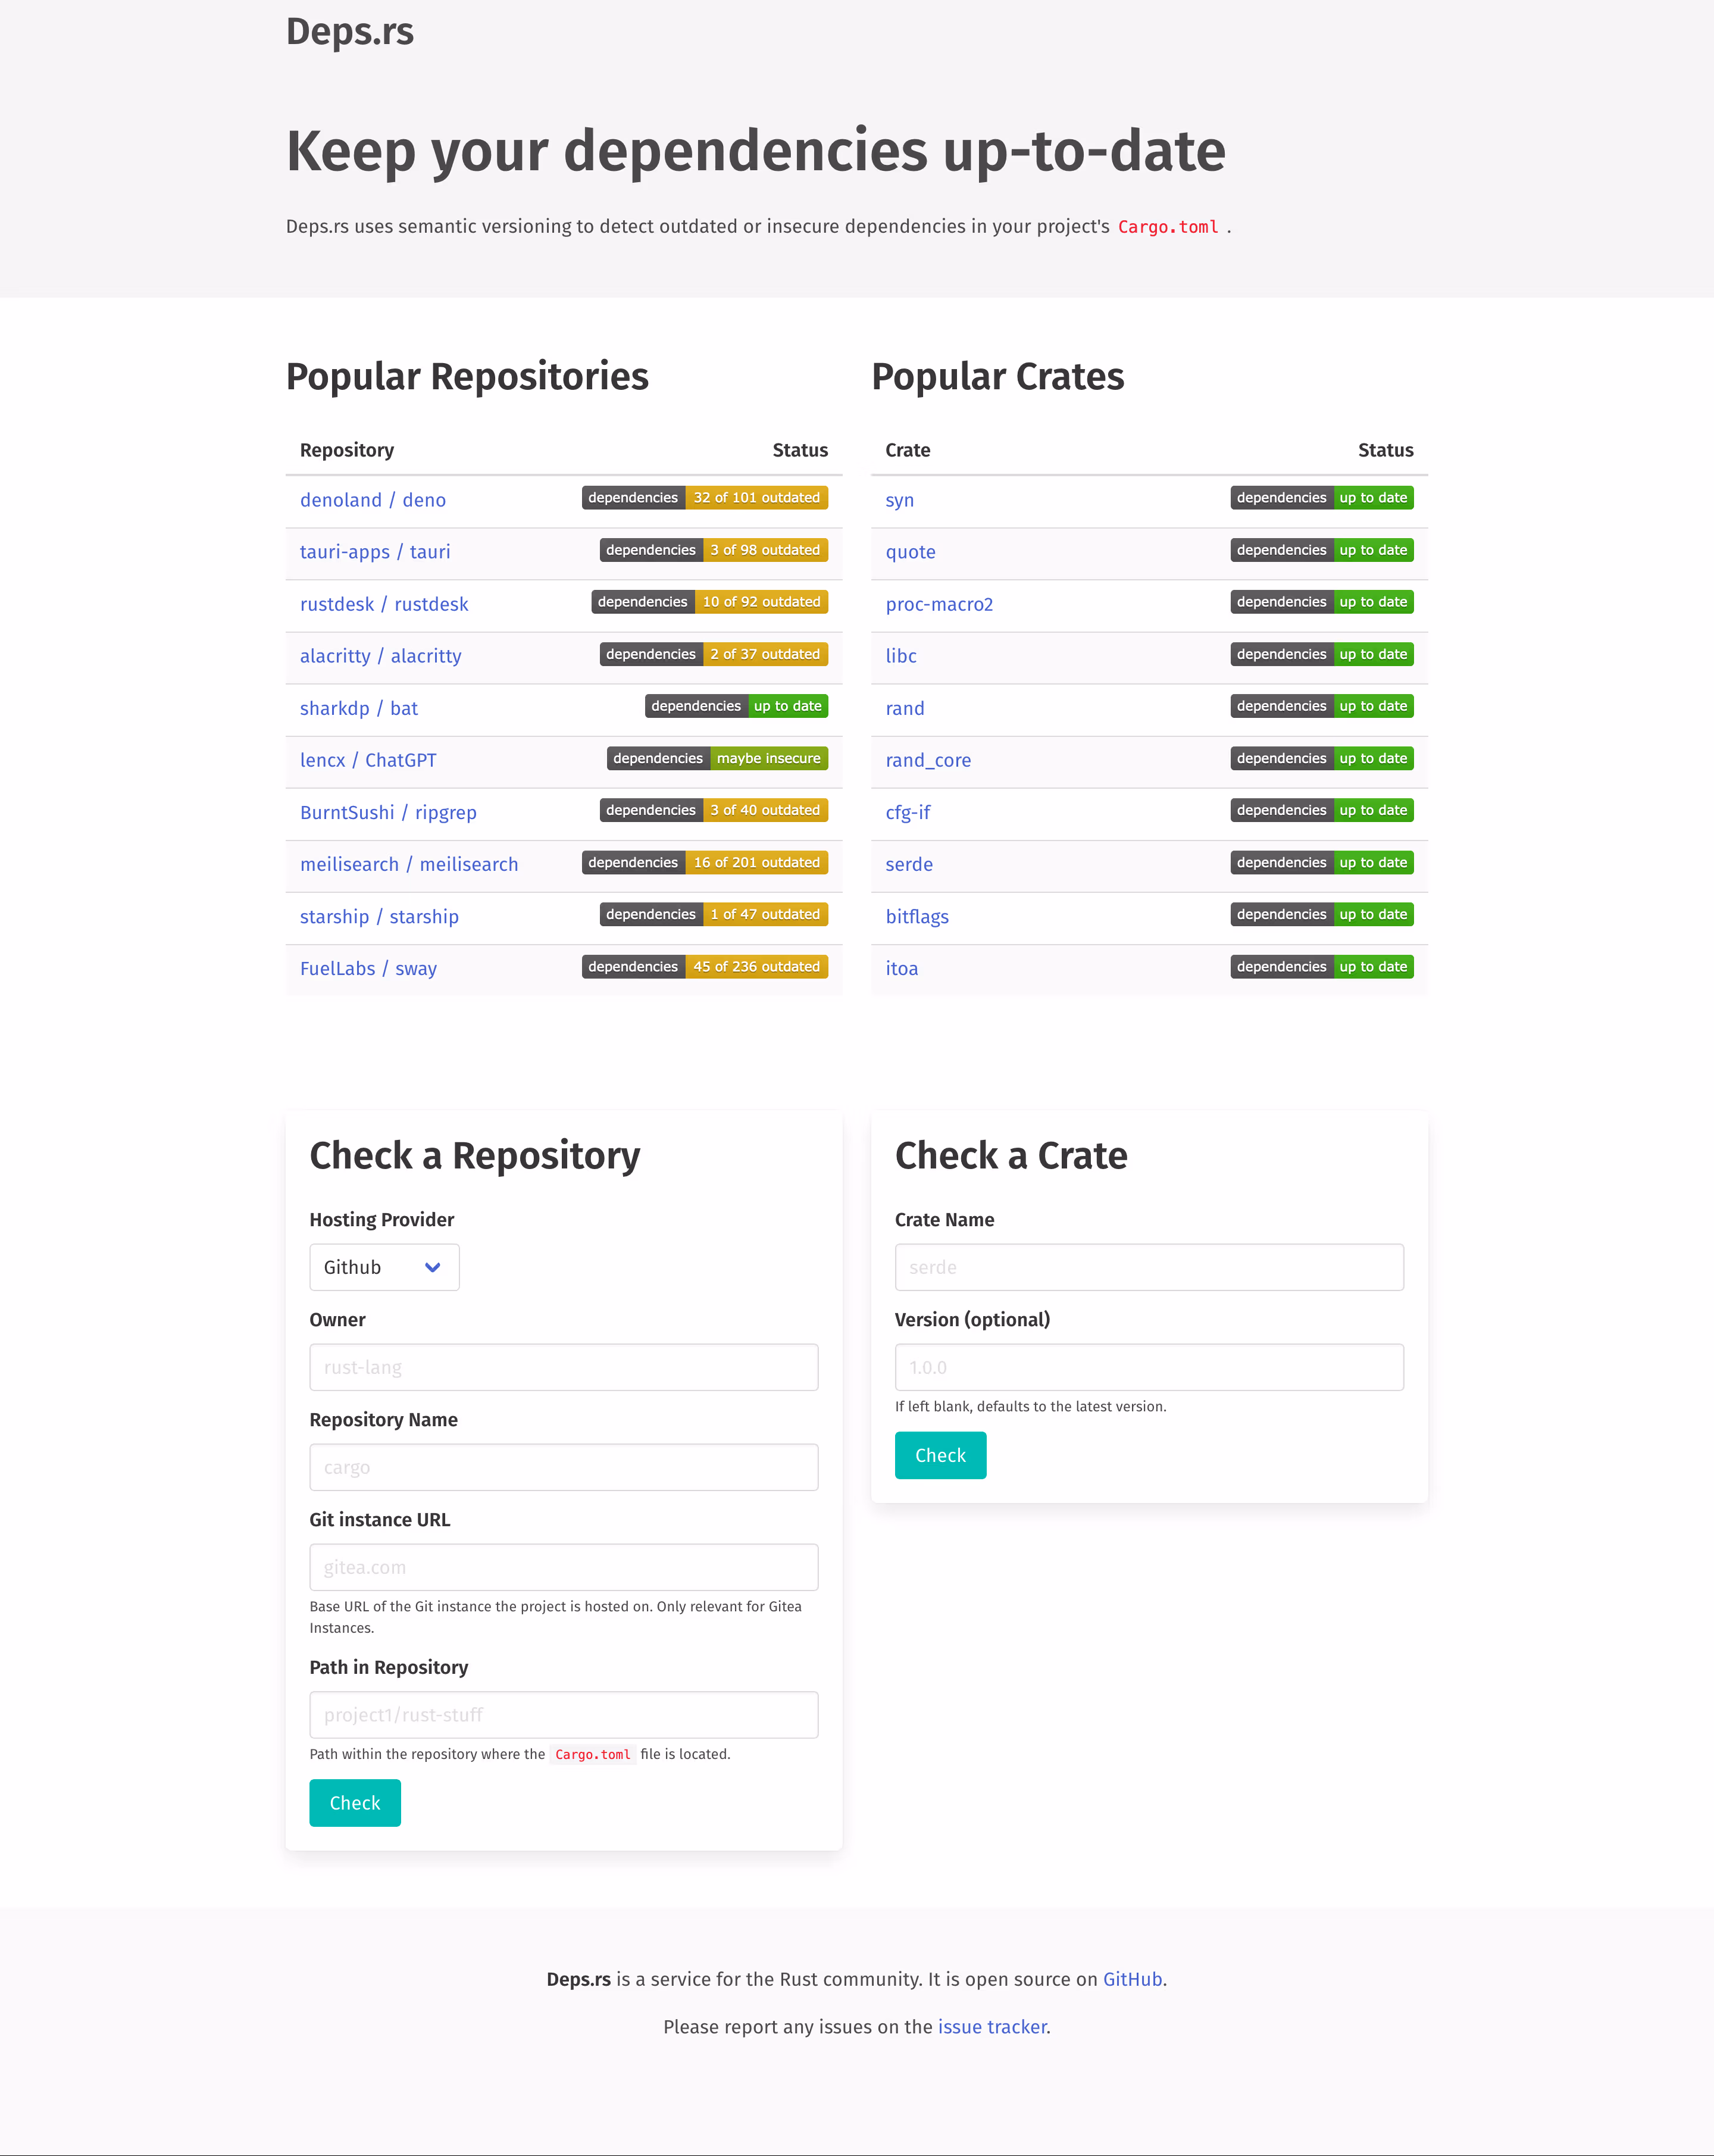Click Check button in Check a Repository
Screen dimensions: 1714x2156
pyautogui.click(x=355, y=1803)
